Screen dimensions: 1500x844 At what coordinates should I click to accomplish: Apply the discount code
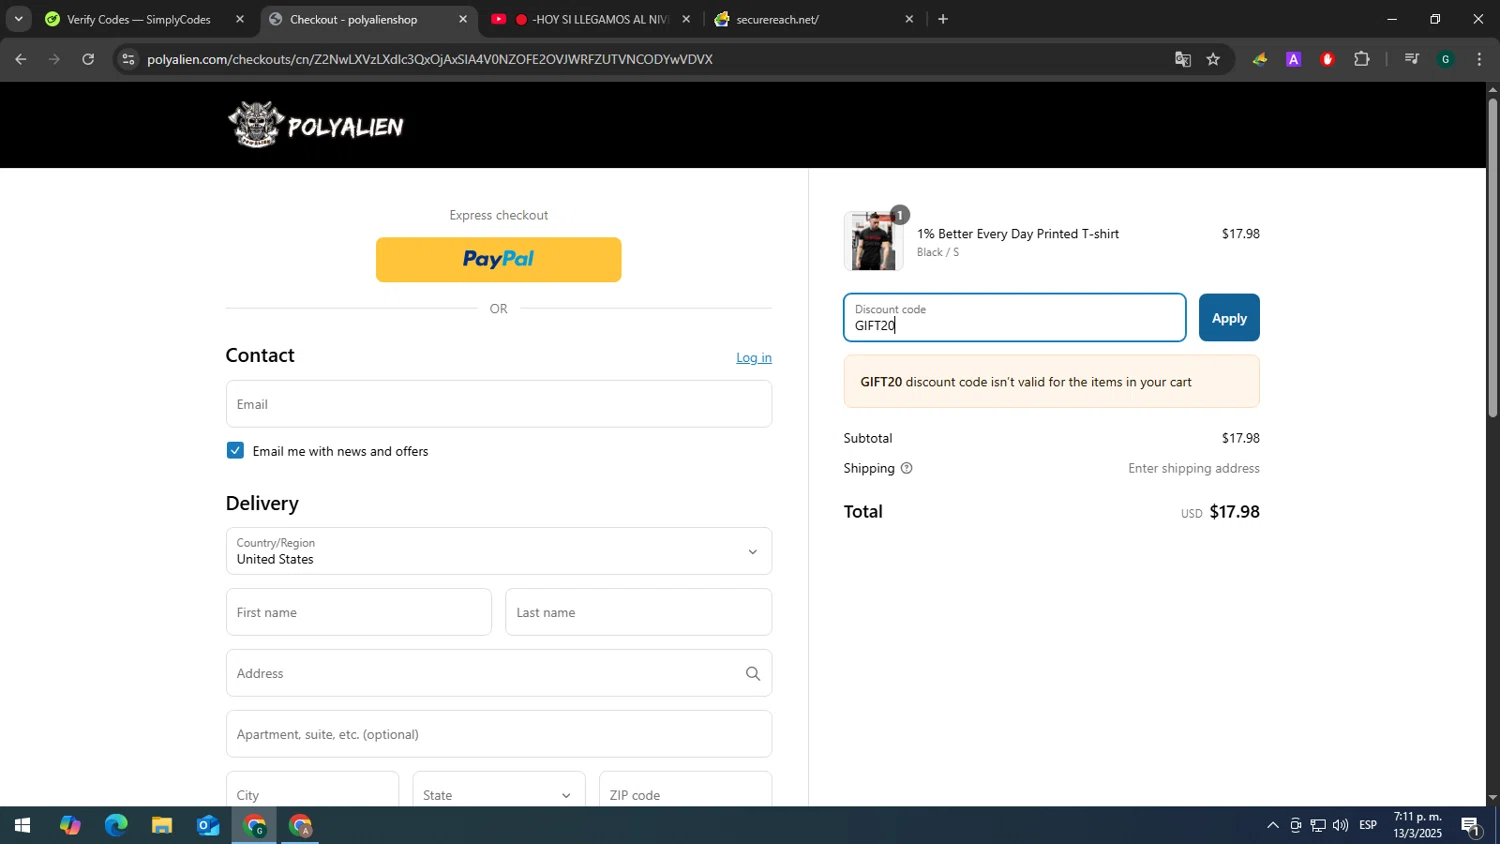point(1229,318)
